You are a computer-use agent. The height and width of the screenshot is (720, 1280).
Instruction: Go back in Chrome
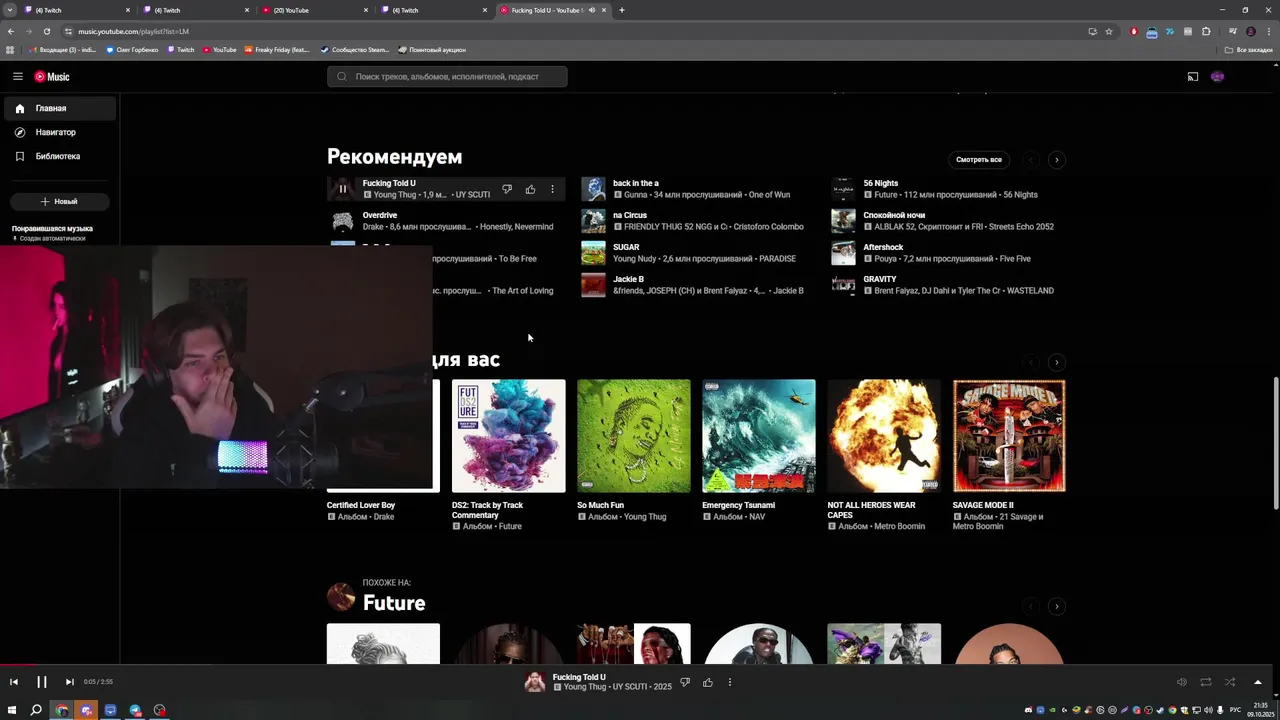tap(11, 31)
